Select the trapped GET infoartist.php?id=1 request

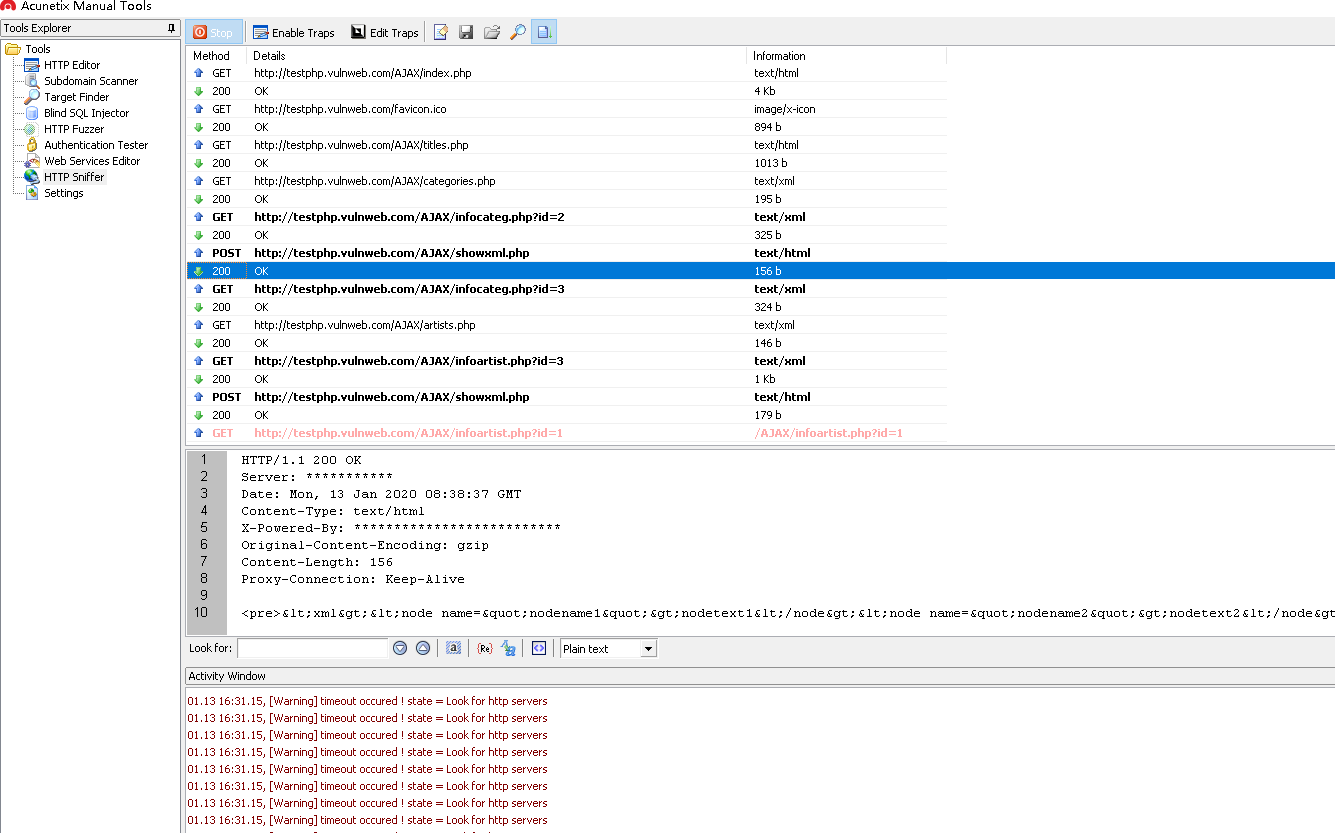tap(567, 433)
